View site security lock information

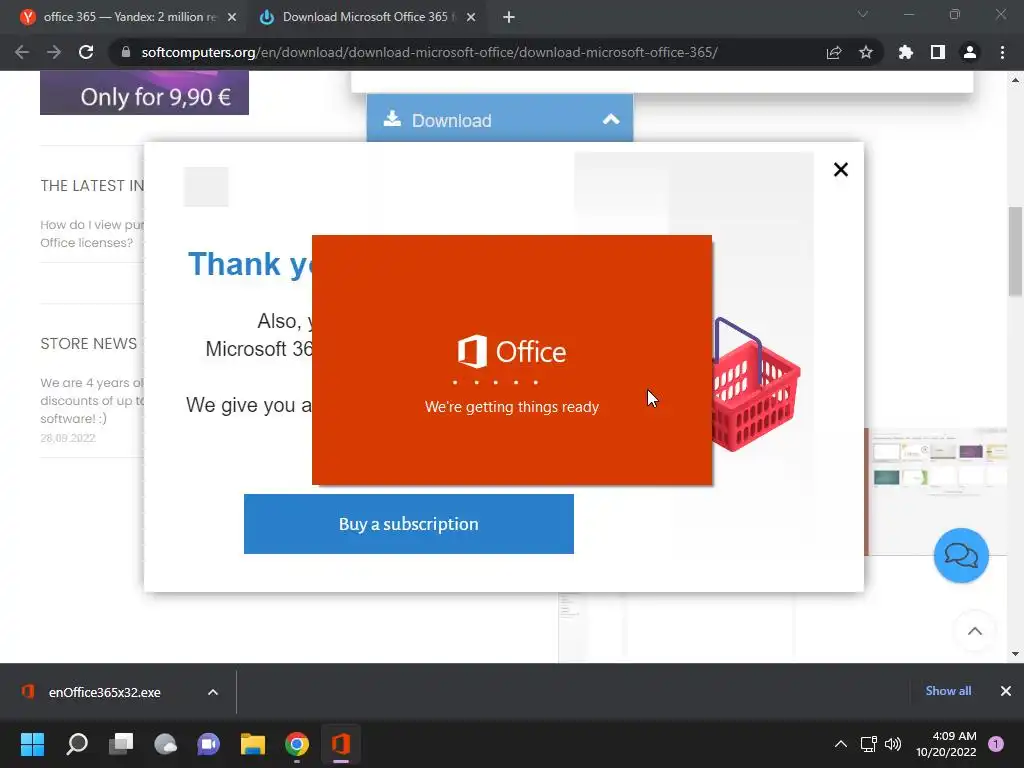pos(125,52)
